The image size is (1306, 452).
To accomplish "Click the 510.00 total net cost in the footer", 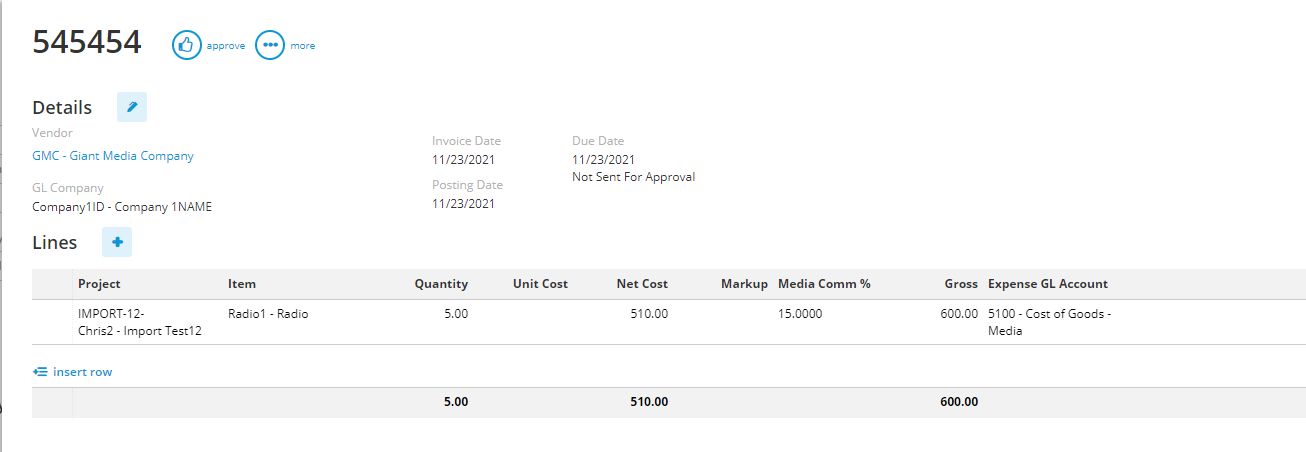I will (648, 402).
